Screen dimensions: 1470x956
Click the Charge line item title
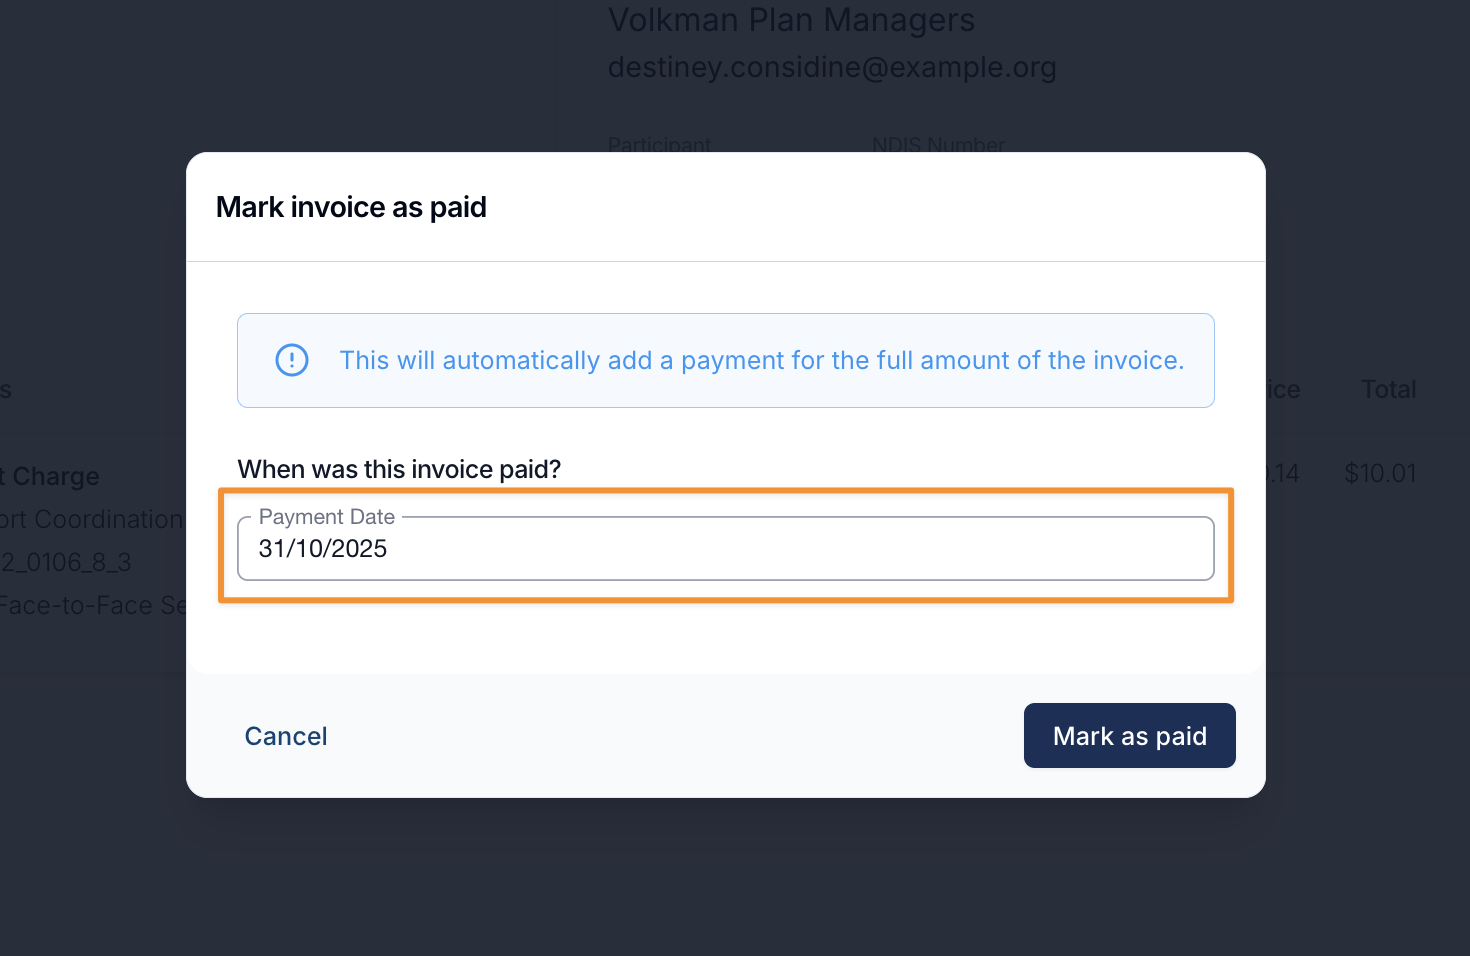[55, 476]
